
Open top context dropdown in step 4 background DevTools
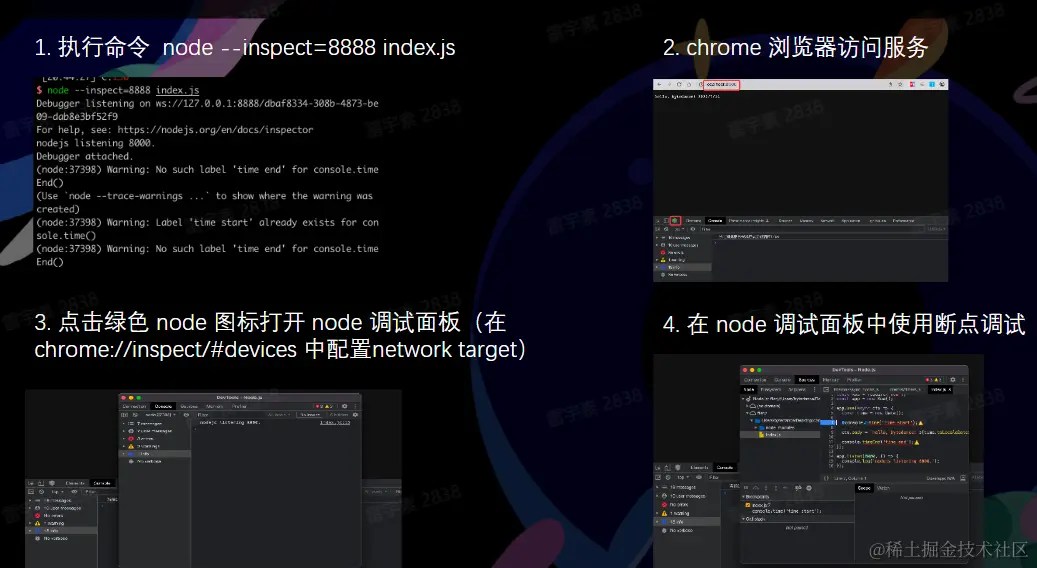click(x=683, y=477)
